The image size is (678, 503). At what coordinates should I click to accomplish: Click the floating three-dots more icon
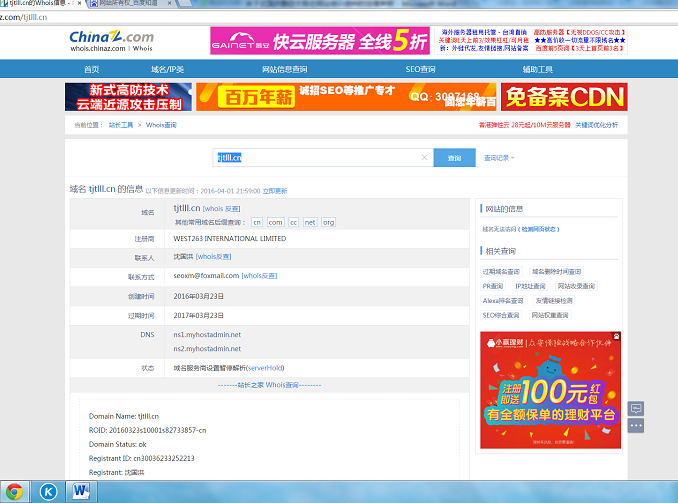[636, 425]
